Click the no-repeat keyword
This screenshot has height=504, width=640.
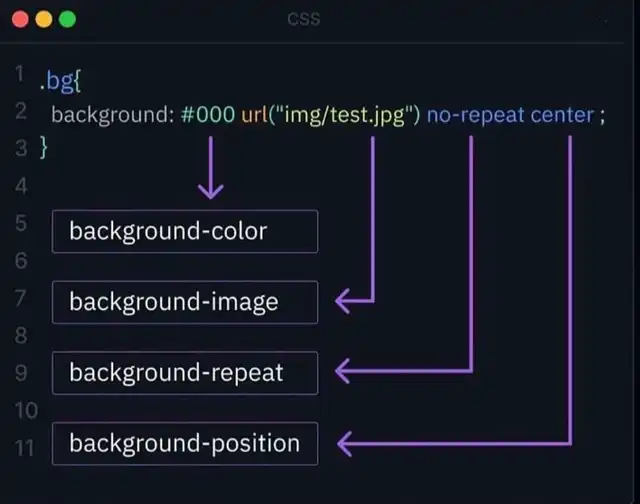(473, 114)
